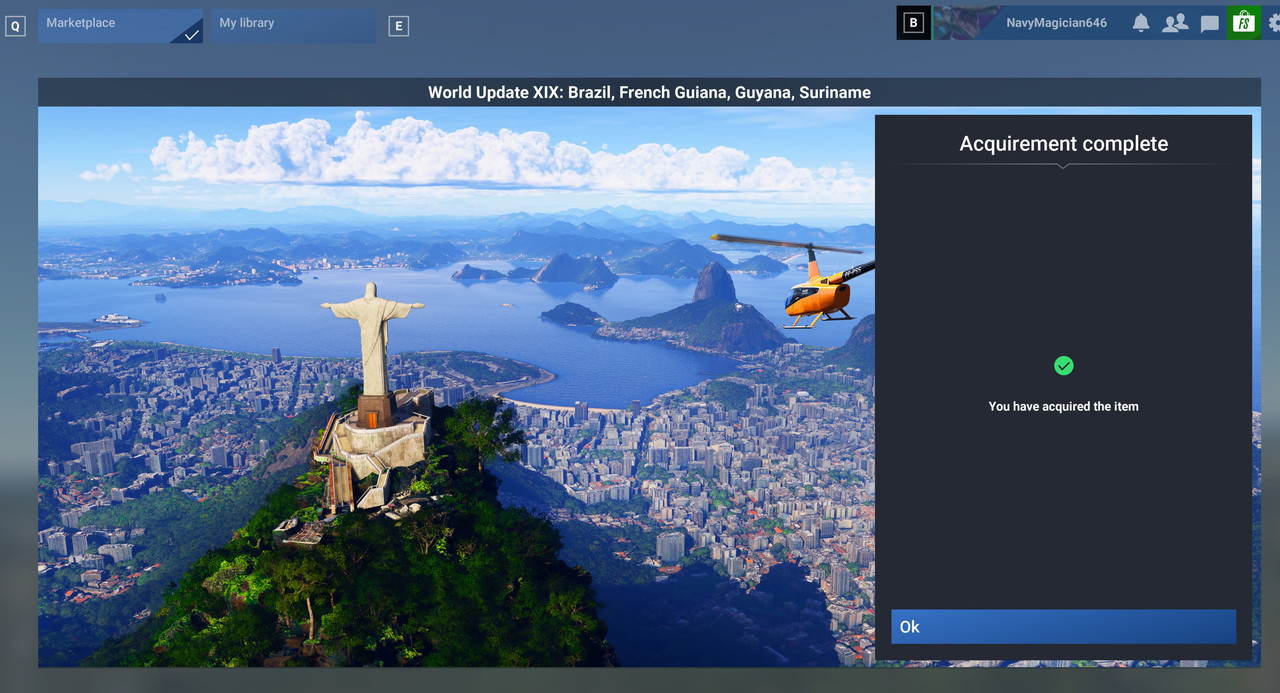Click the World Update XIX title bar
This screenshot has width=1280, height=693.
[649, 92]
